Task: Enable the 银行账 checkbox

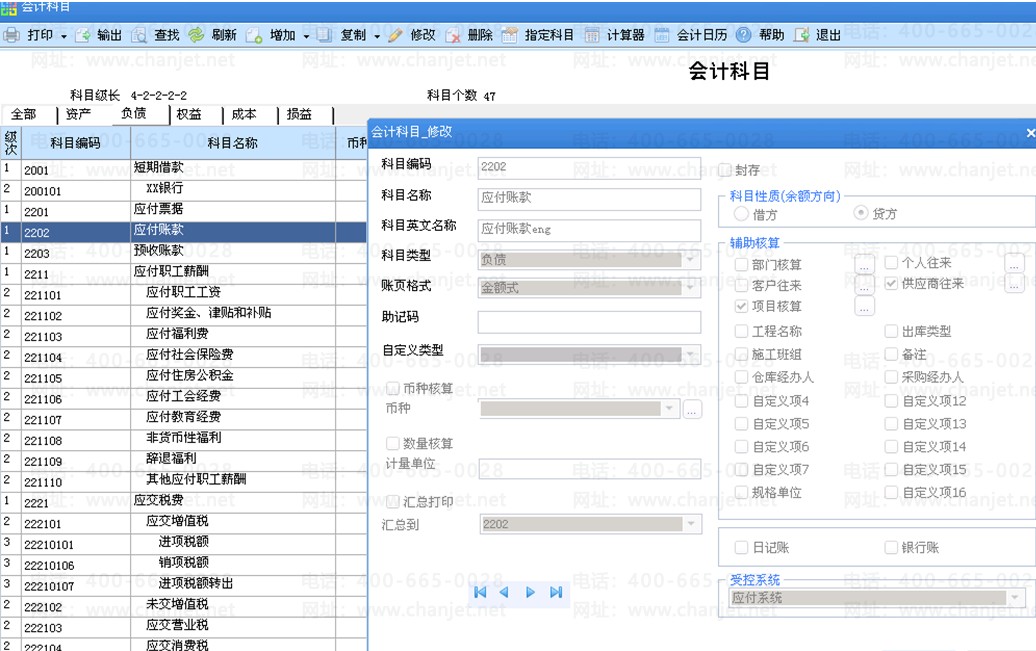Action: coord(891,547)
